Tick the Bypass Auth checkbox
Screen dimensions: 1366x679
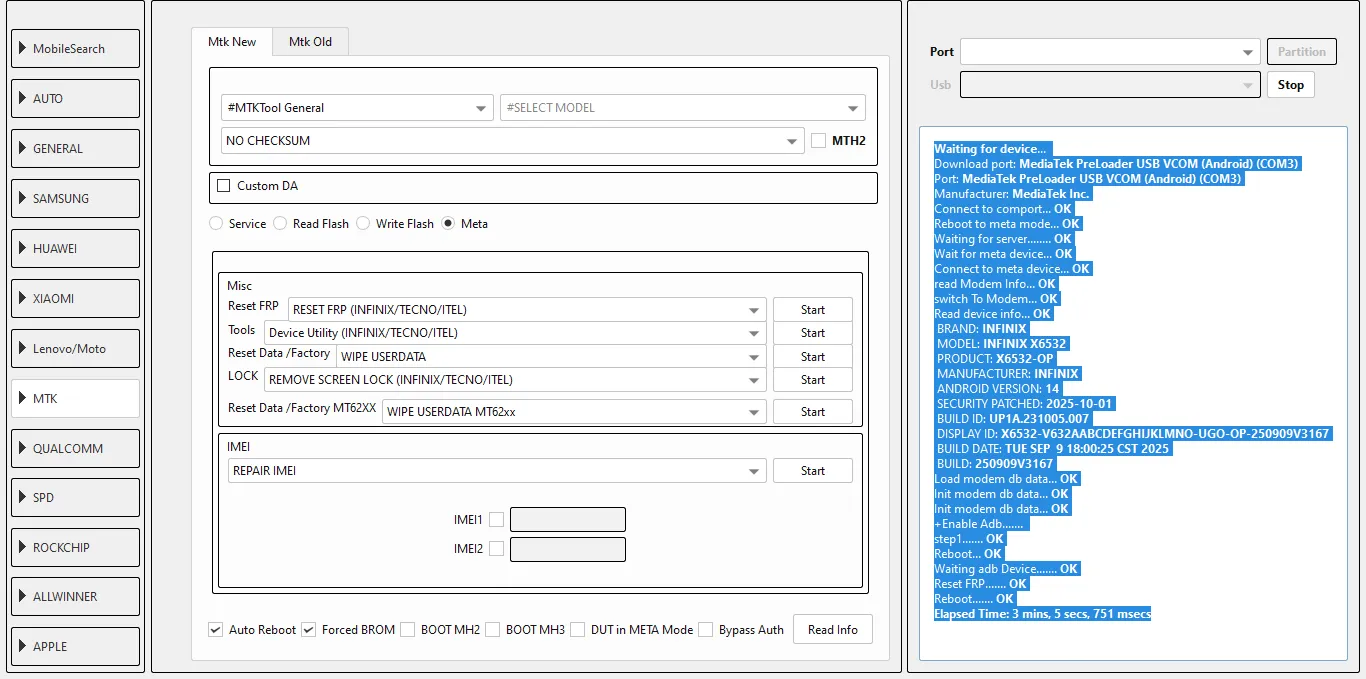[706, 630]
